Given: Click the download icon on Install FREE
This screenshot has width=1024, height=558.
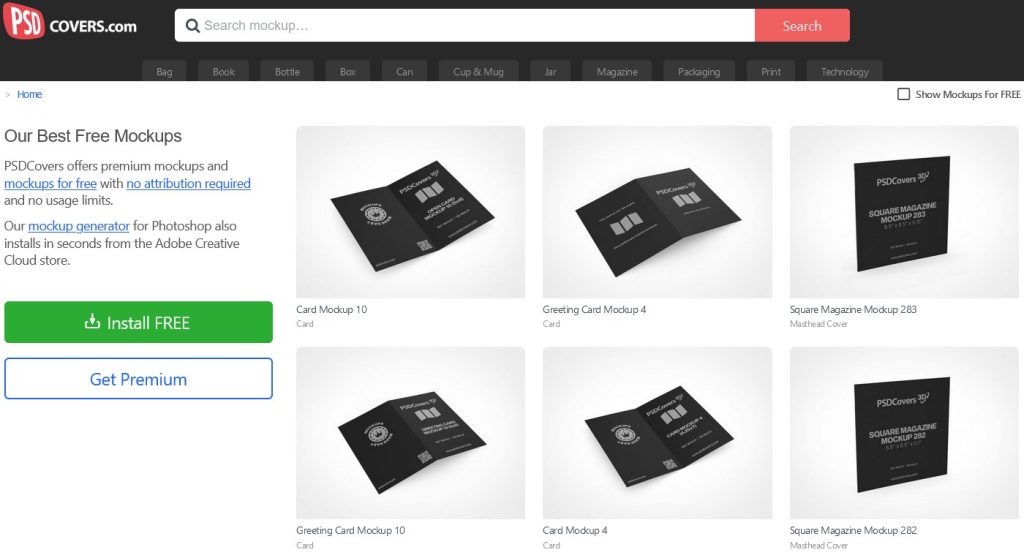Looking at the screenshot, I should (x=92, y=322).
